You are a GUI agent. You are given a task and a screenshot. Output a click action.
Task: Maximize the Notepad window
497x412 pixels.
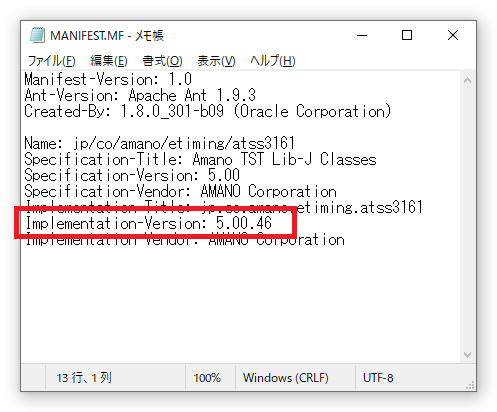tap(407, 35)
